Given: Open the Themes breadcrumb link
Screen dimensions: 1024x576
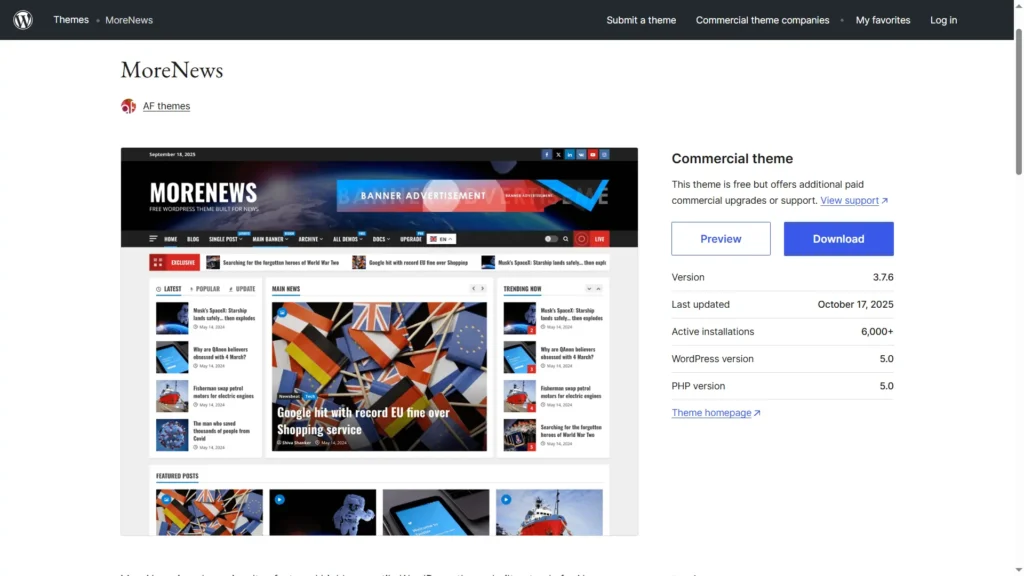Looking at the screenshot, I should coord(71,20).
